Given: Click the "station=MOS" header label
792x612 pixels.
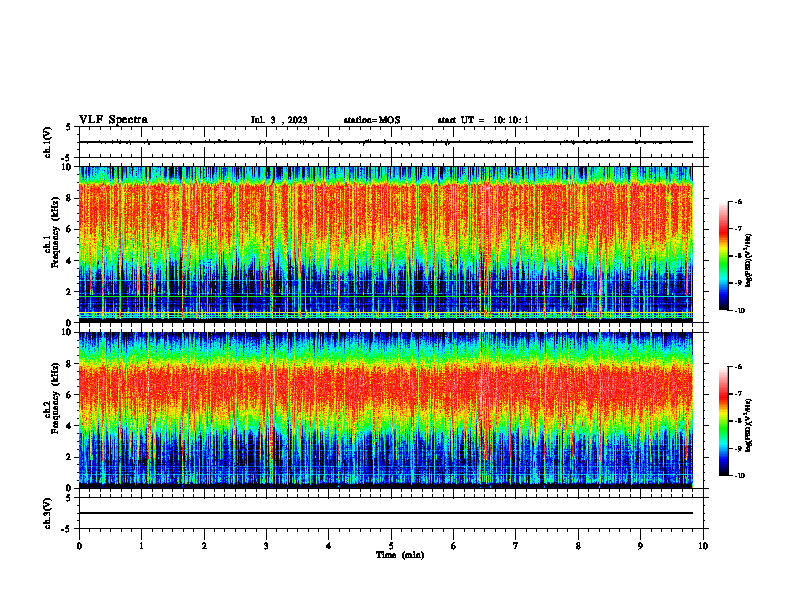Looking at the screenshot, I should pyautogui.click(x=372, y=120).
